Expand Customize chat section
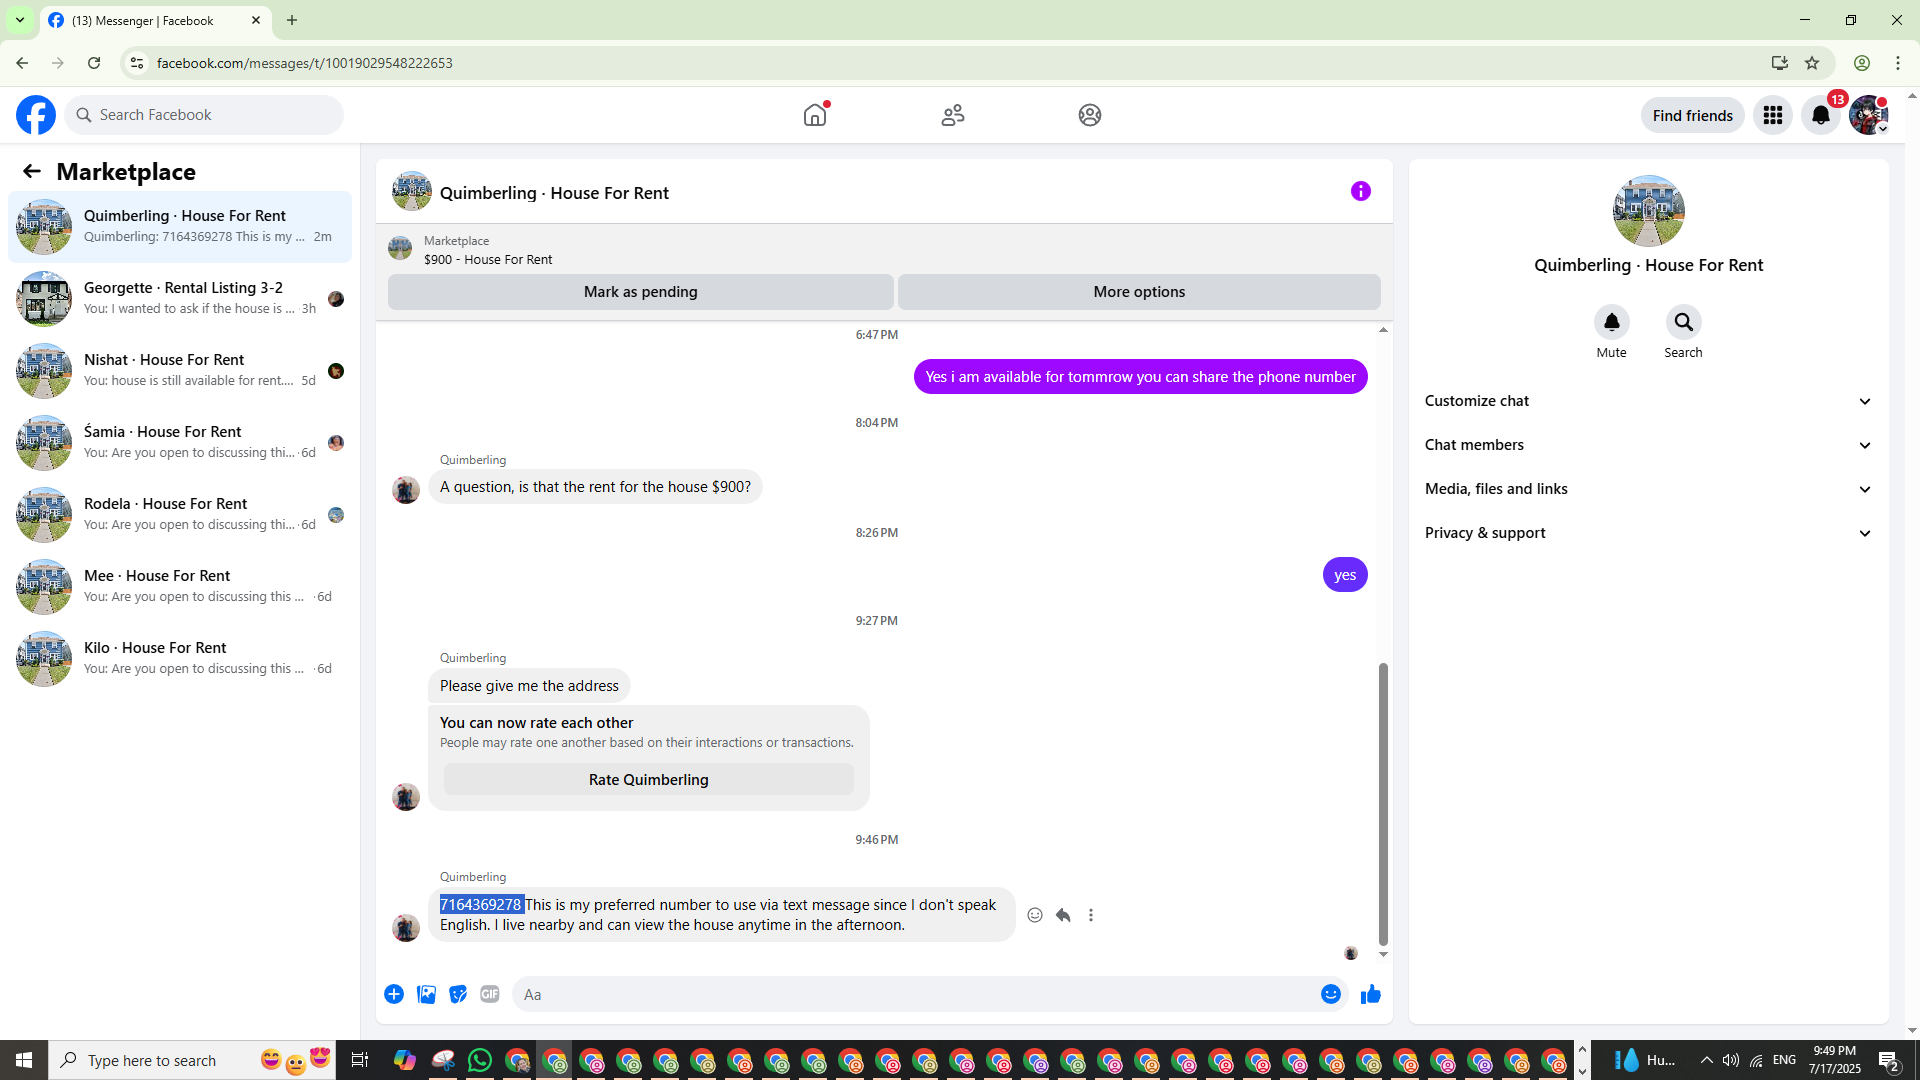1920x1080 pixels. click(x=1648, y=401)
